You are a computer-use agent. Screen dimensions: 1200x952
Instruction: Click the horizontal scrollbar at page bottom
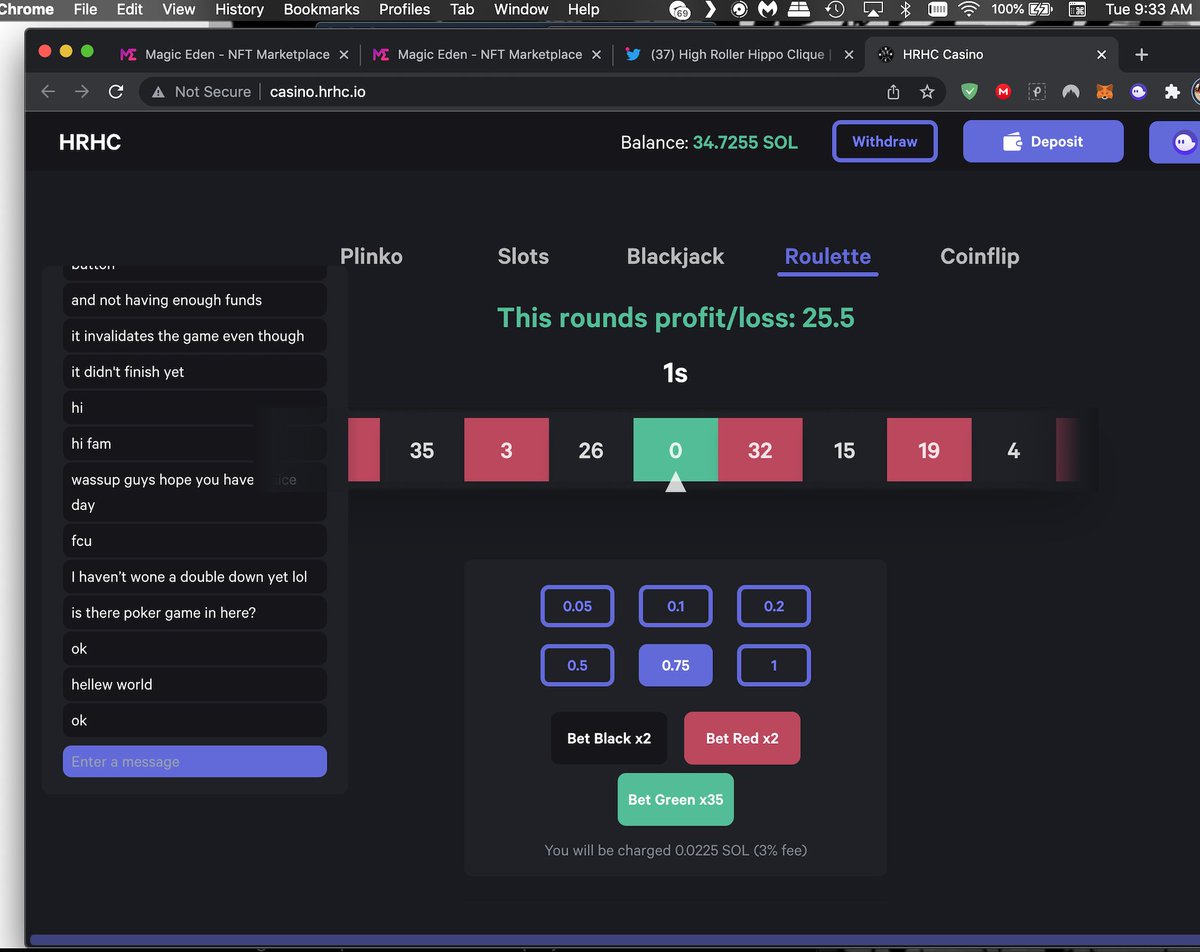[615, 940]
